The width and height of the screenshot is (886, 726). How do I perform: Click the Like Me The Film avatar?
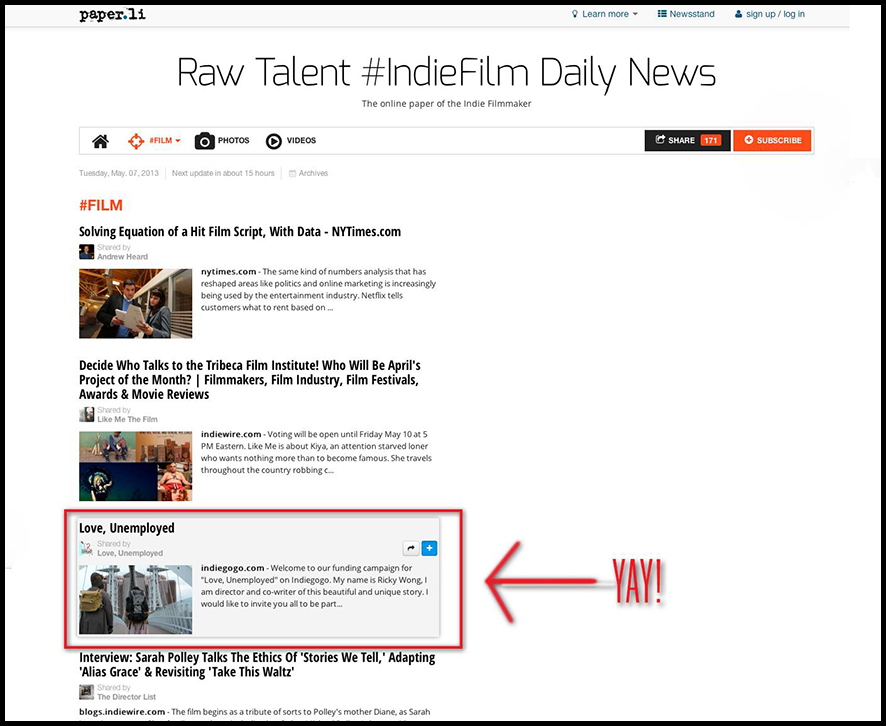coord(86,414)
